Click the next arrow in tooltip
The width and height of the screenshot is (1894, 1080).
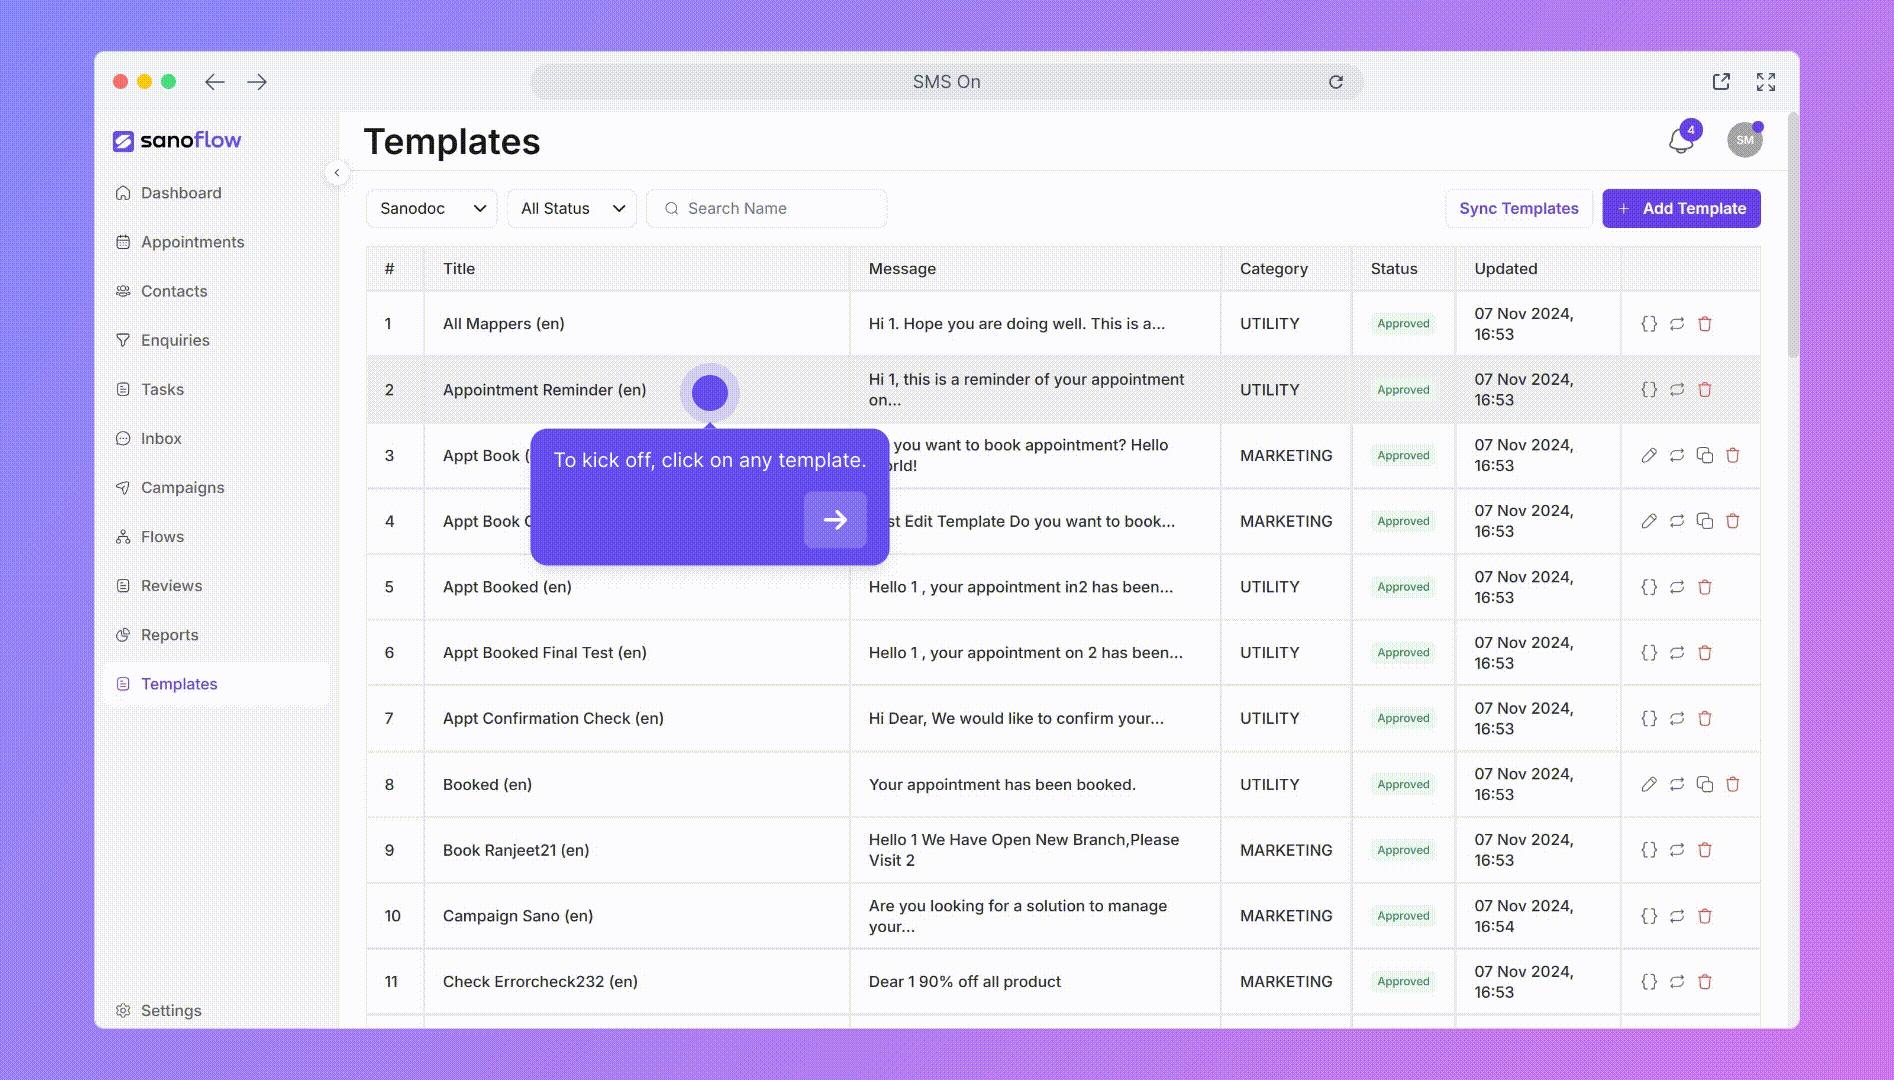(x=835, y=520)
